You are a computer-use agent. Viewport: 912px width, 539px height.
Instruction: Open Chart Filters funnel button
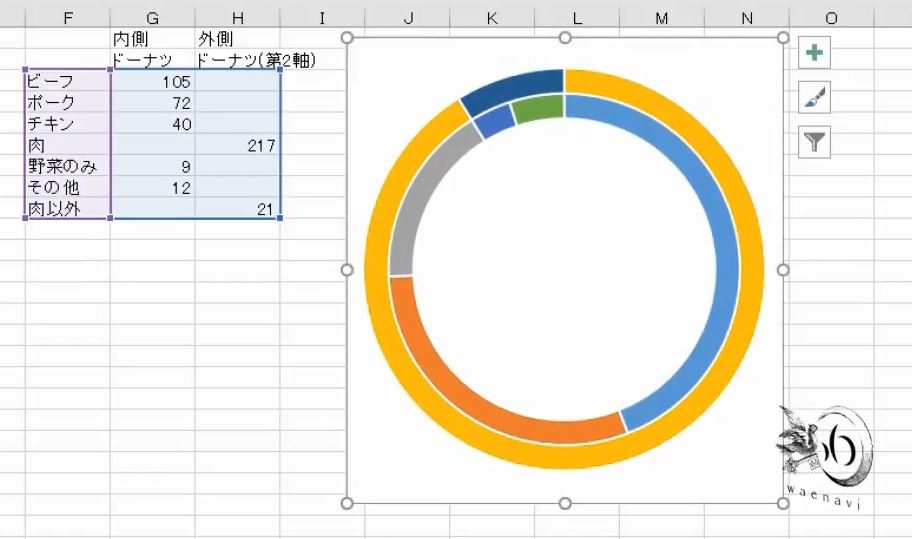(814, 141)
